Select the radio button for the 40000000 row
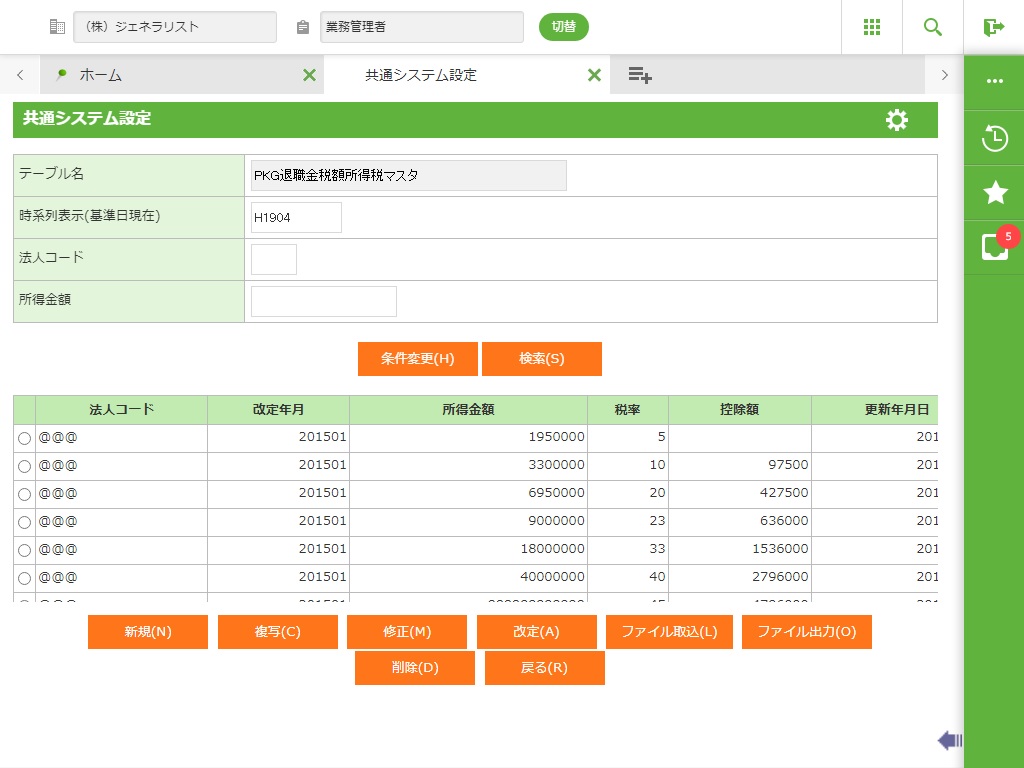Screen dimensions: 1024x768 click(24, 579)
